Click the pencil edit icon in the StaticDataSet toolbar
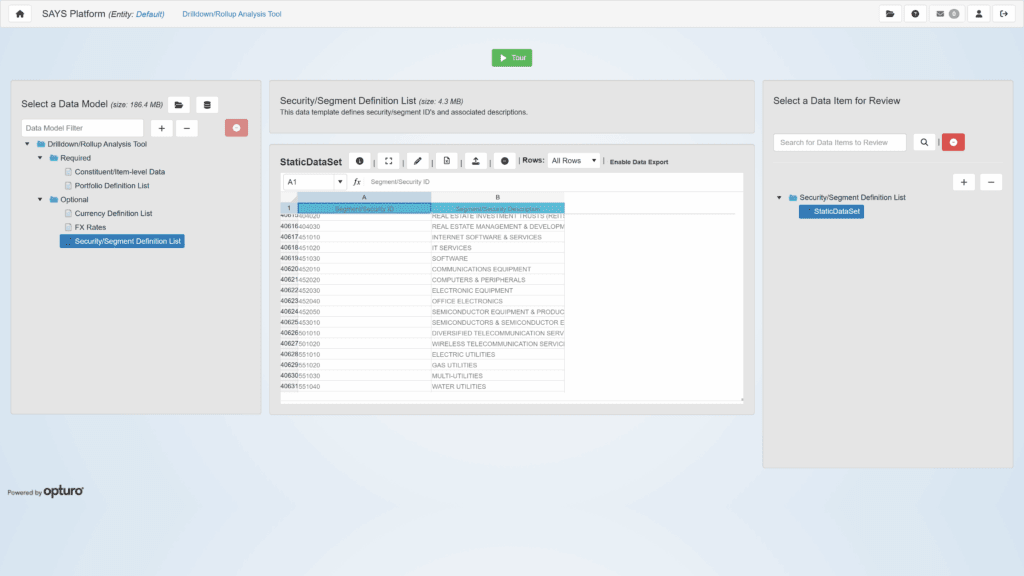Viewport: 1024px width, 576px height. pos(418,160)
